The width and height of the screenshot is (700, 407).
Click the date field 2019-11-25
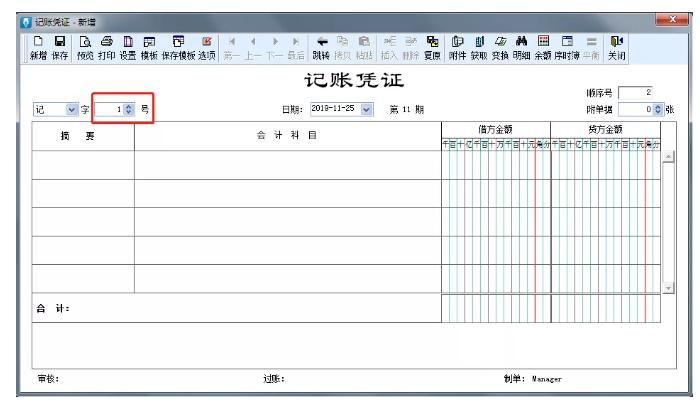(x=336, y=109)
